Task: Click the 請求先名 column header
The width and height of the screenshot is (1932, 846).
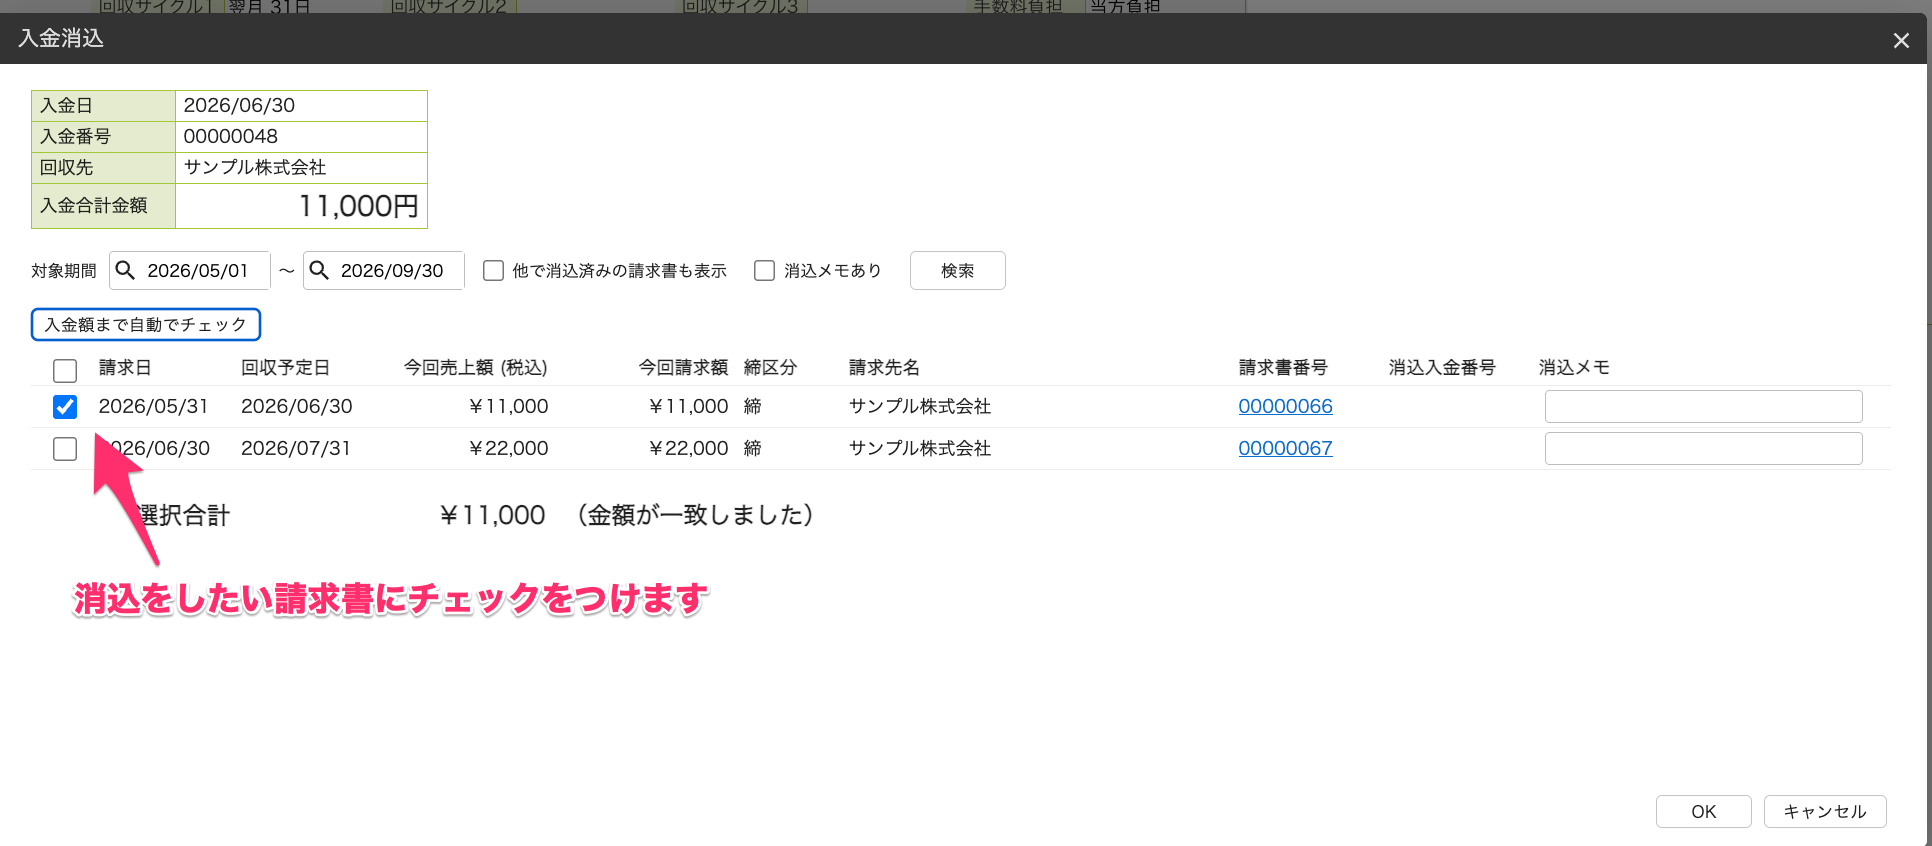Action: click(x=884, y=367)
